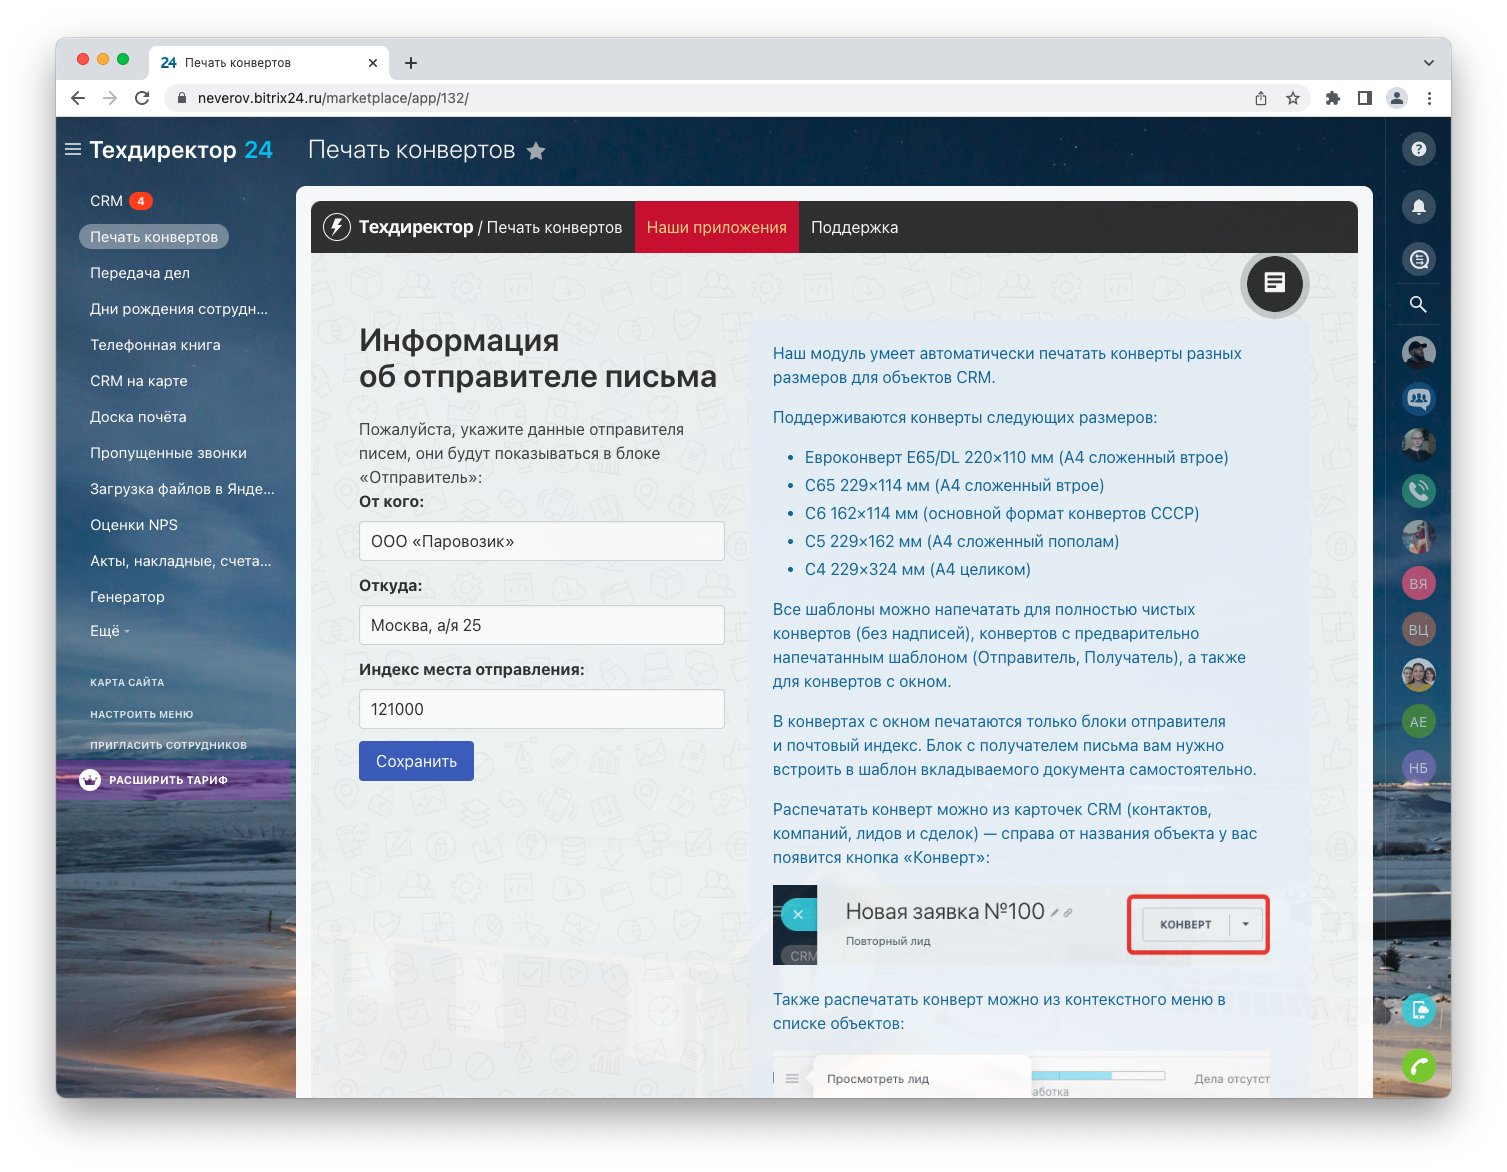The width and height of the screenshot is (1507, 1172).
Task: Expand the Ещё menu in left sidebar
Action: click(x=110, y=631)
